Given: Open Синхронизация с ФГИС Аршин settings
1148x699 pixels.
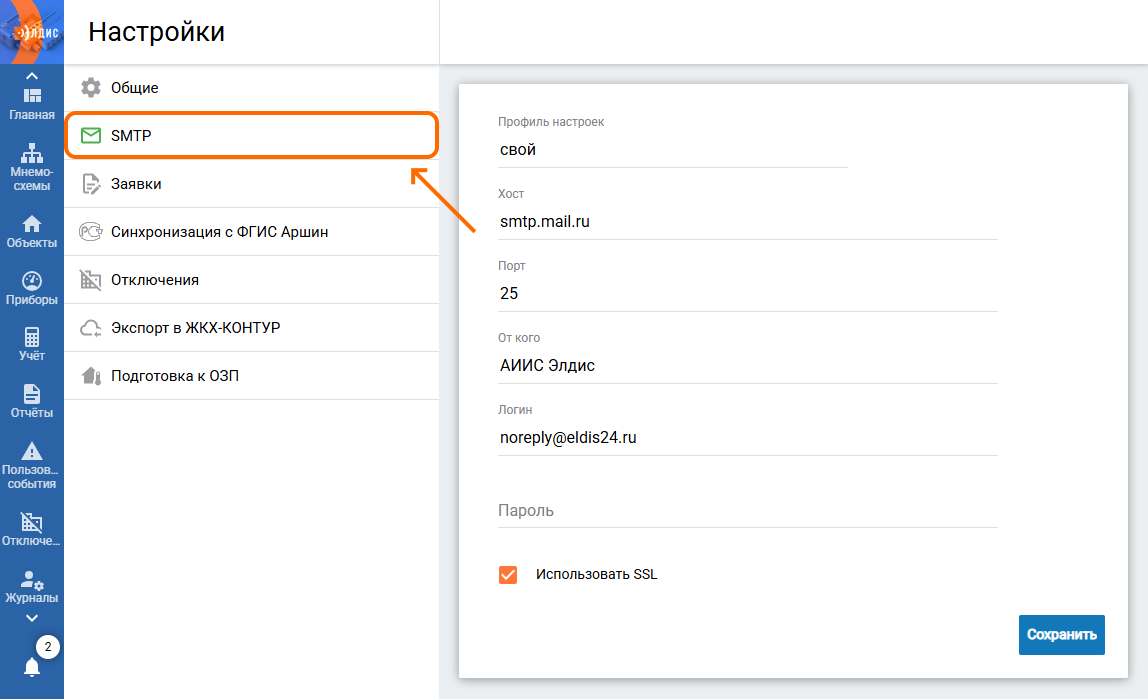Looking at the screenshot, I should [x=252, y=231].
